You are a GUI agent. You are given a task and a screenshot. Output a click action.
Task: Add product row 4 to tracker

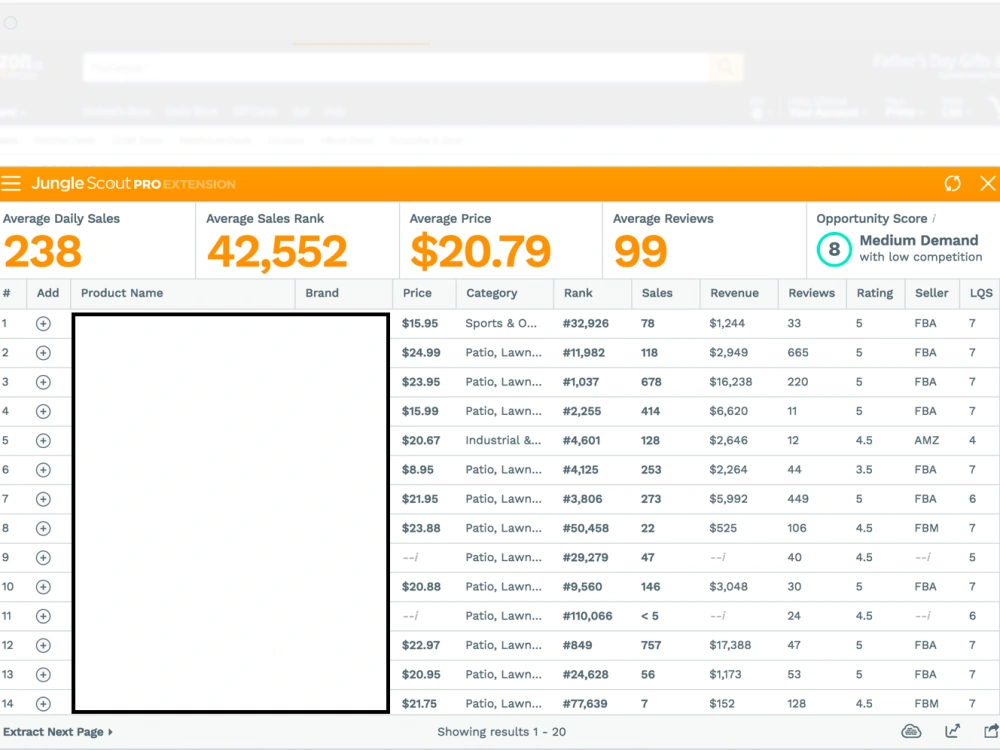point(43,411)
